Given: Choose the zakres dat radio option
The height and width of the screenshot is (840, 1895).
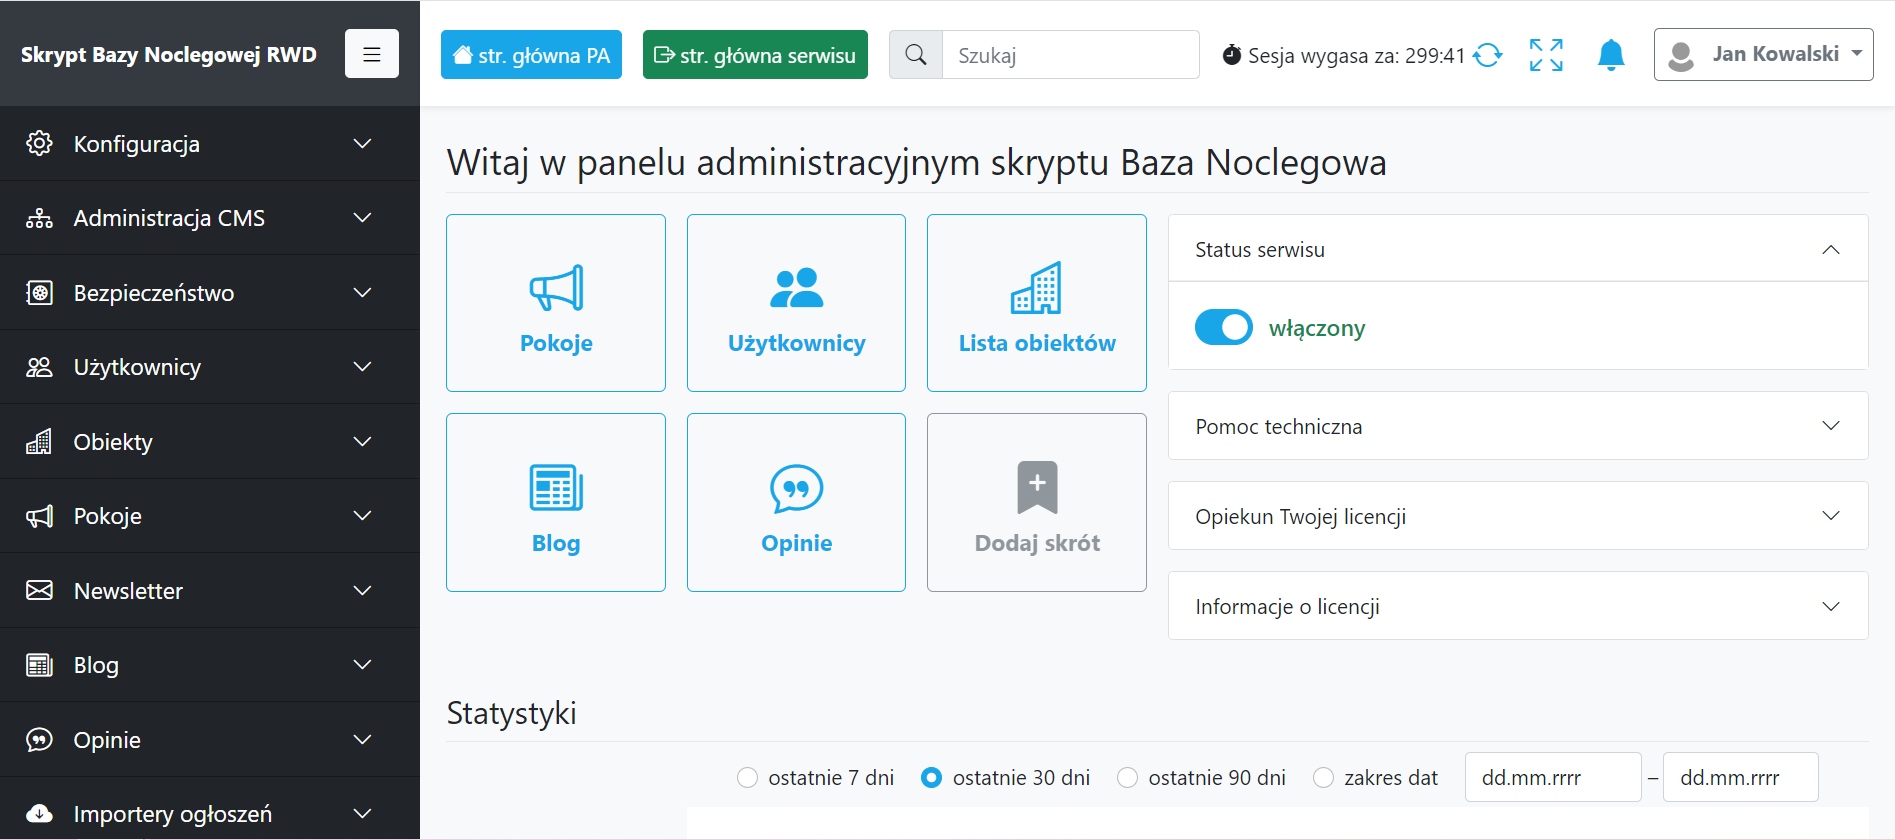Looking at the screenshot, I should [x=1323, y=778].
